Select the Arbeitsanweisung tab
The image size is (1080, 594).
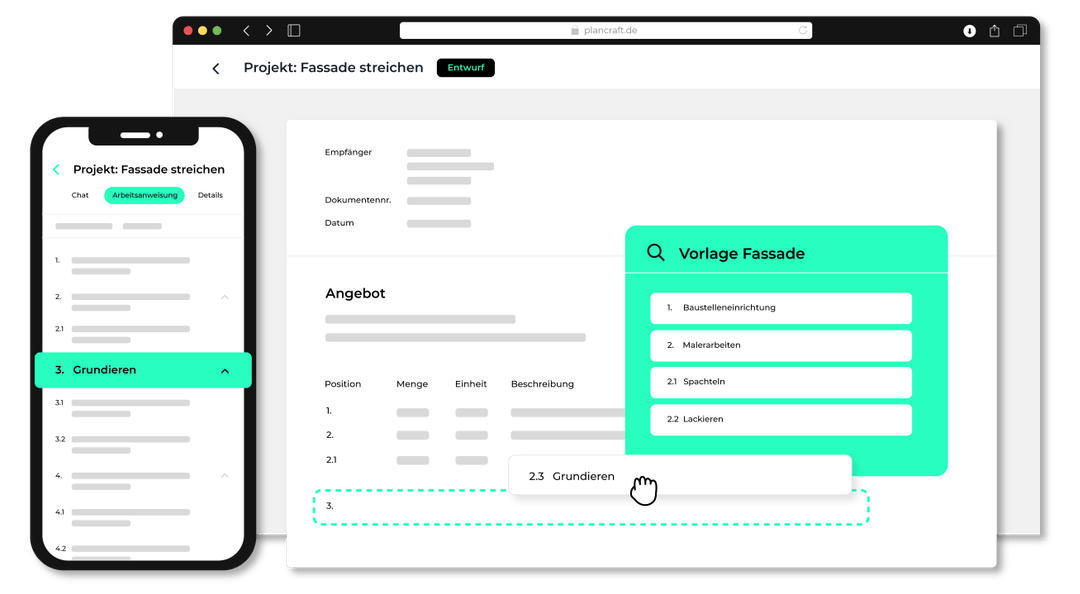click(144, 195)
